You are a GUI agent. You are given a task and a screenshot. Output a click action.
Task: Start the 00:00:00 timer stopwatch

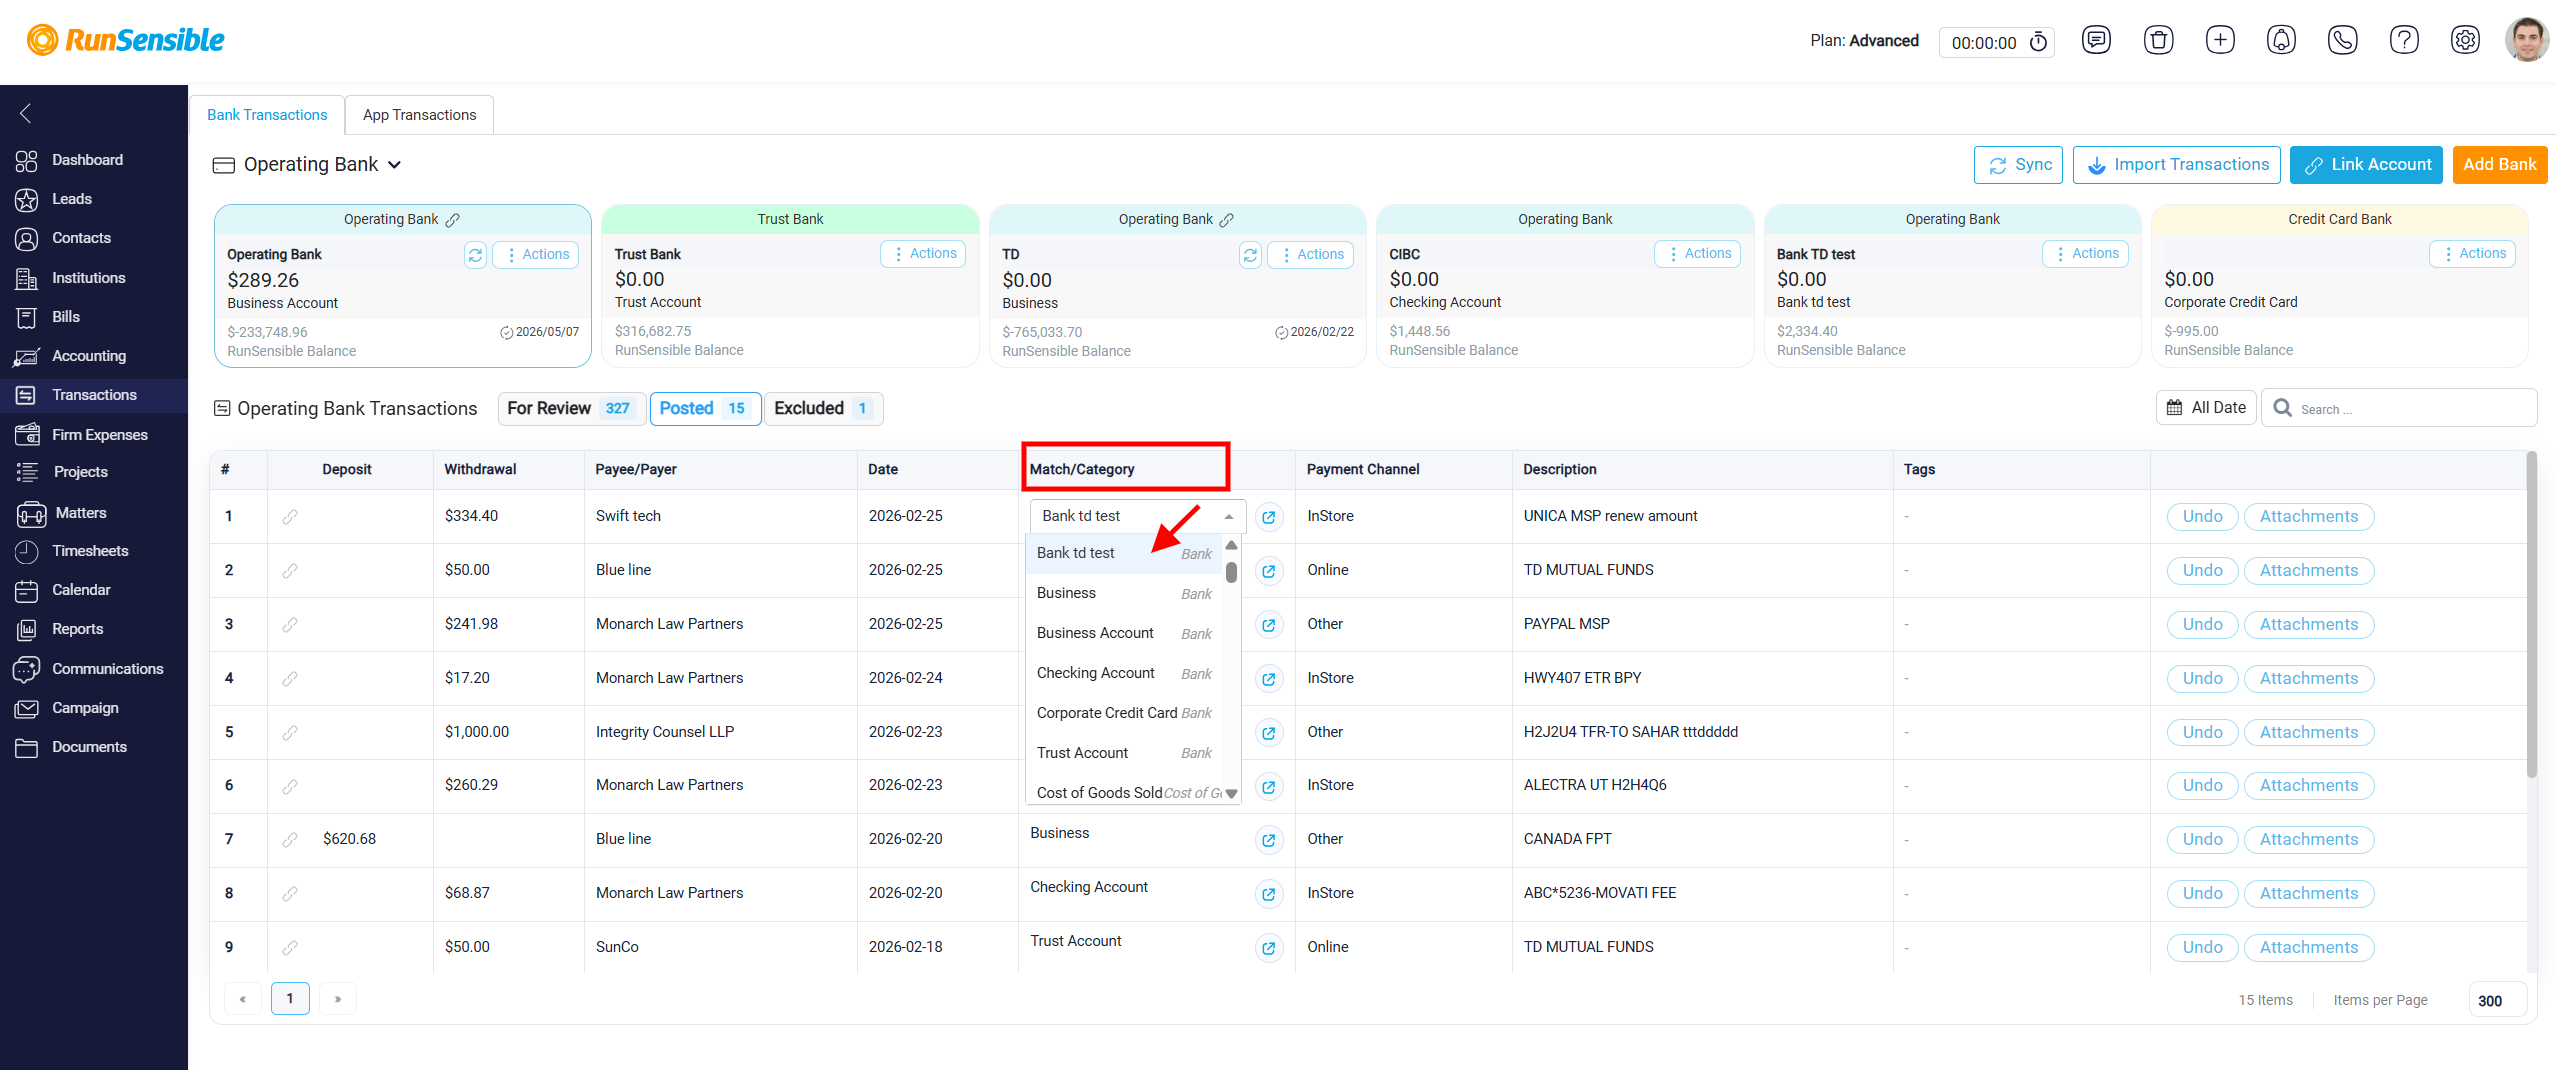pos(2038,42)
